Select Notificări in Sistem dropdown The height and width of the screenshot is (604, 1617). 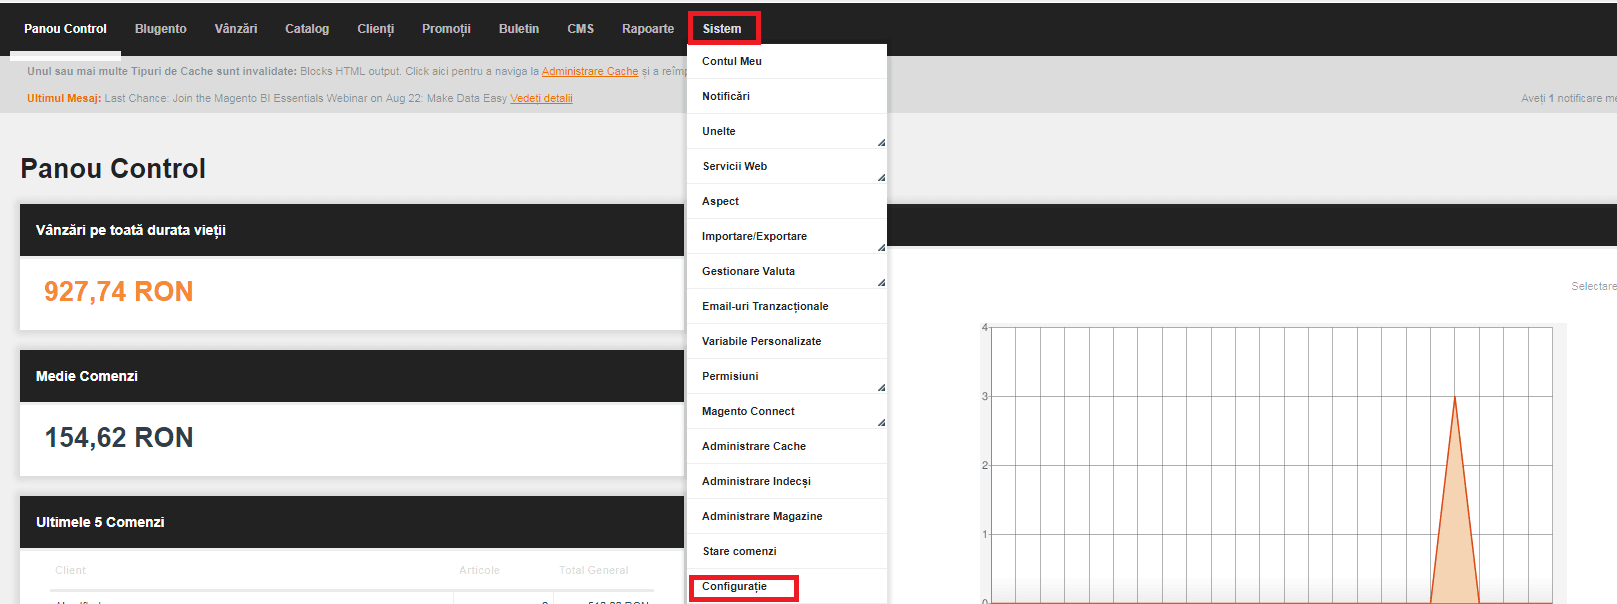[787, 96]
